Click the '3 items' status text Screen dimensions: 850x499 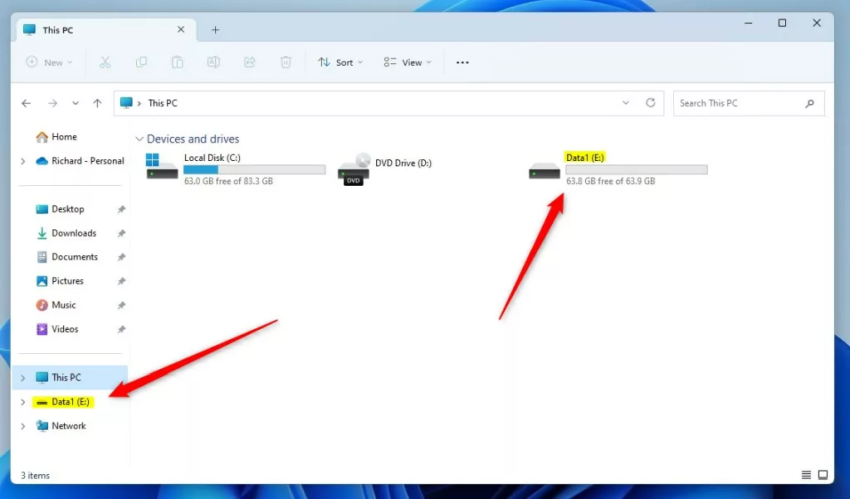click(35, 476)
